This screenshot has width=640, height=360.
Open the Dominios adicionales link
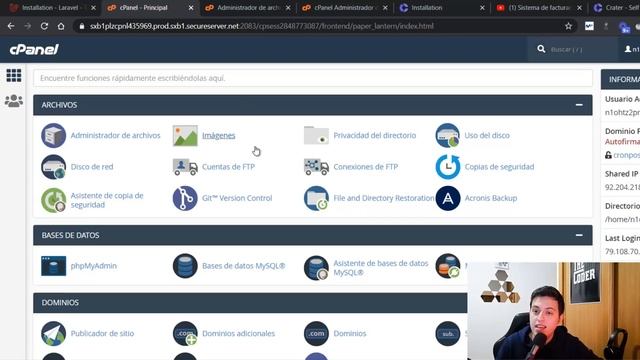(x=238, y=333)
